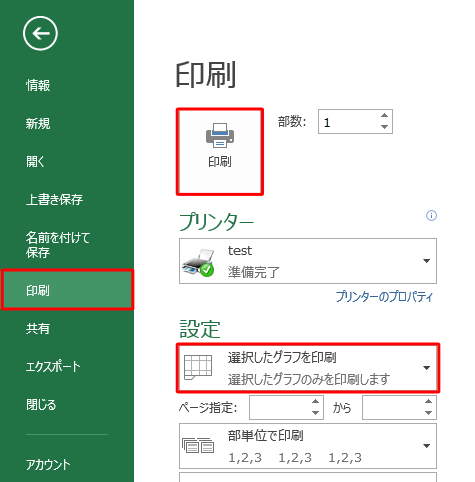The width and height of the screenshot is (475, 482).
Task: Decrement the から end page value
Action: point(428,413)
